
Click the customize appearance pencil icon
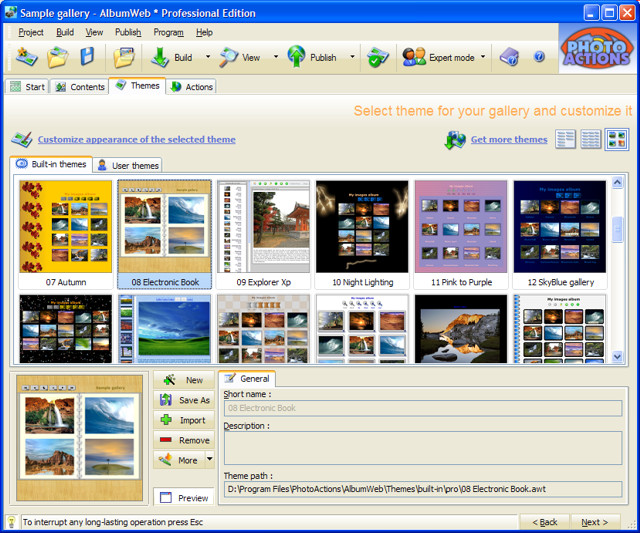(22, 139)
